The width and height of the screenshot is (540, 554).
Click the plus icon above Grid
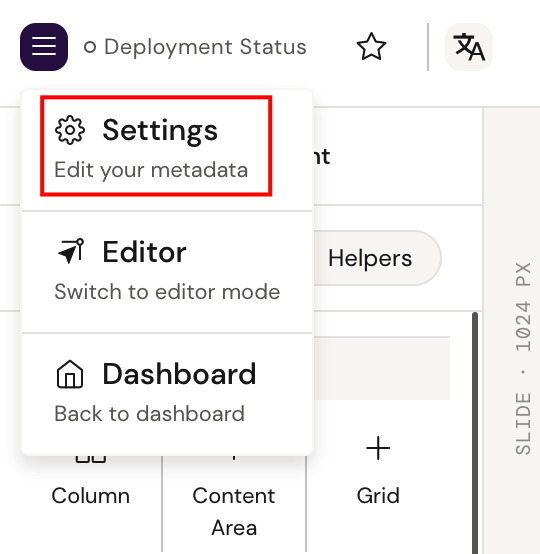(378, 448)
